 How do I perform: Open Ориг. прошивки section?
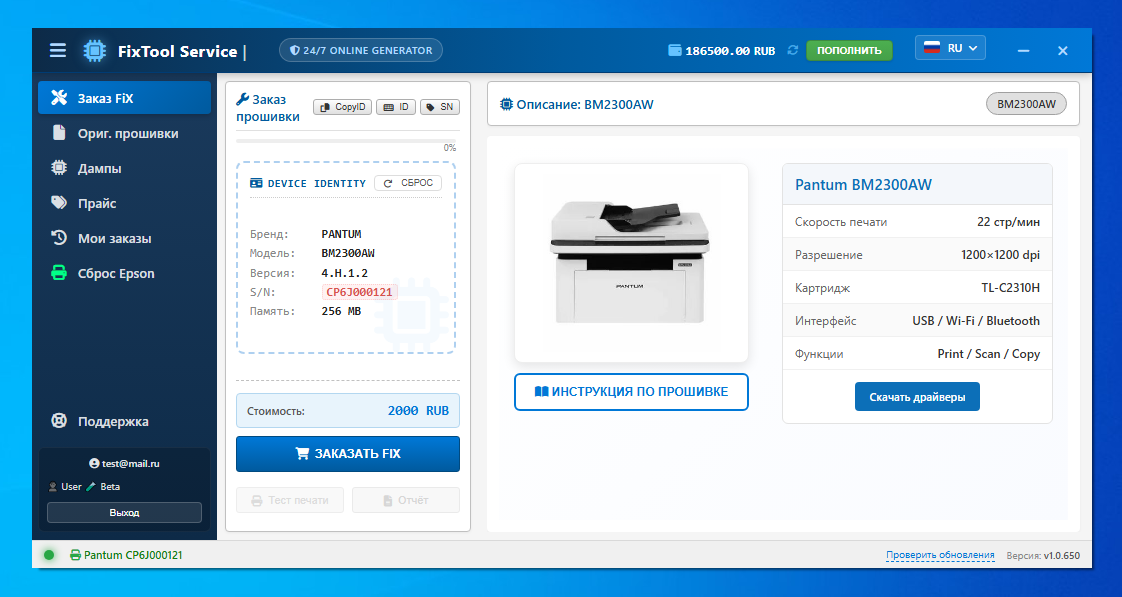(x=125, y=133)
